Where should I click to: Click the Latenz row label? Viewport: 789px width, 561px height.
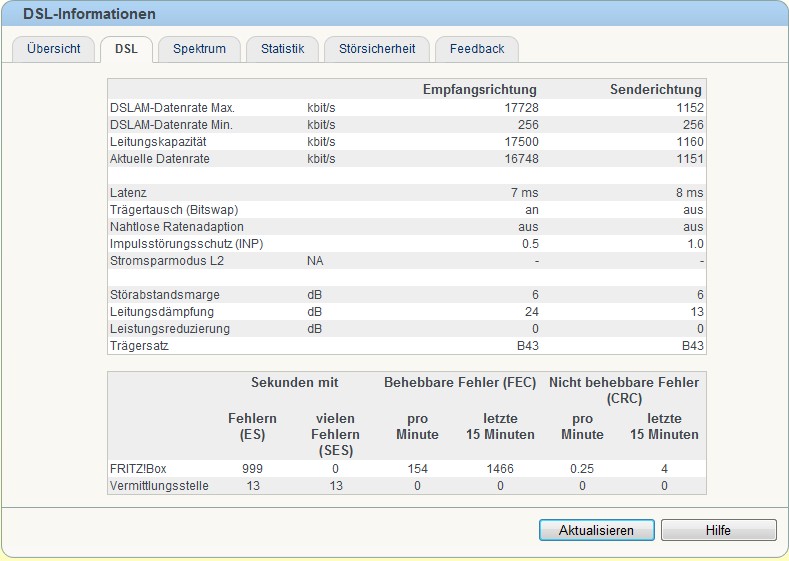point(128,193)
